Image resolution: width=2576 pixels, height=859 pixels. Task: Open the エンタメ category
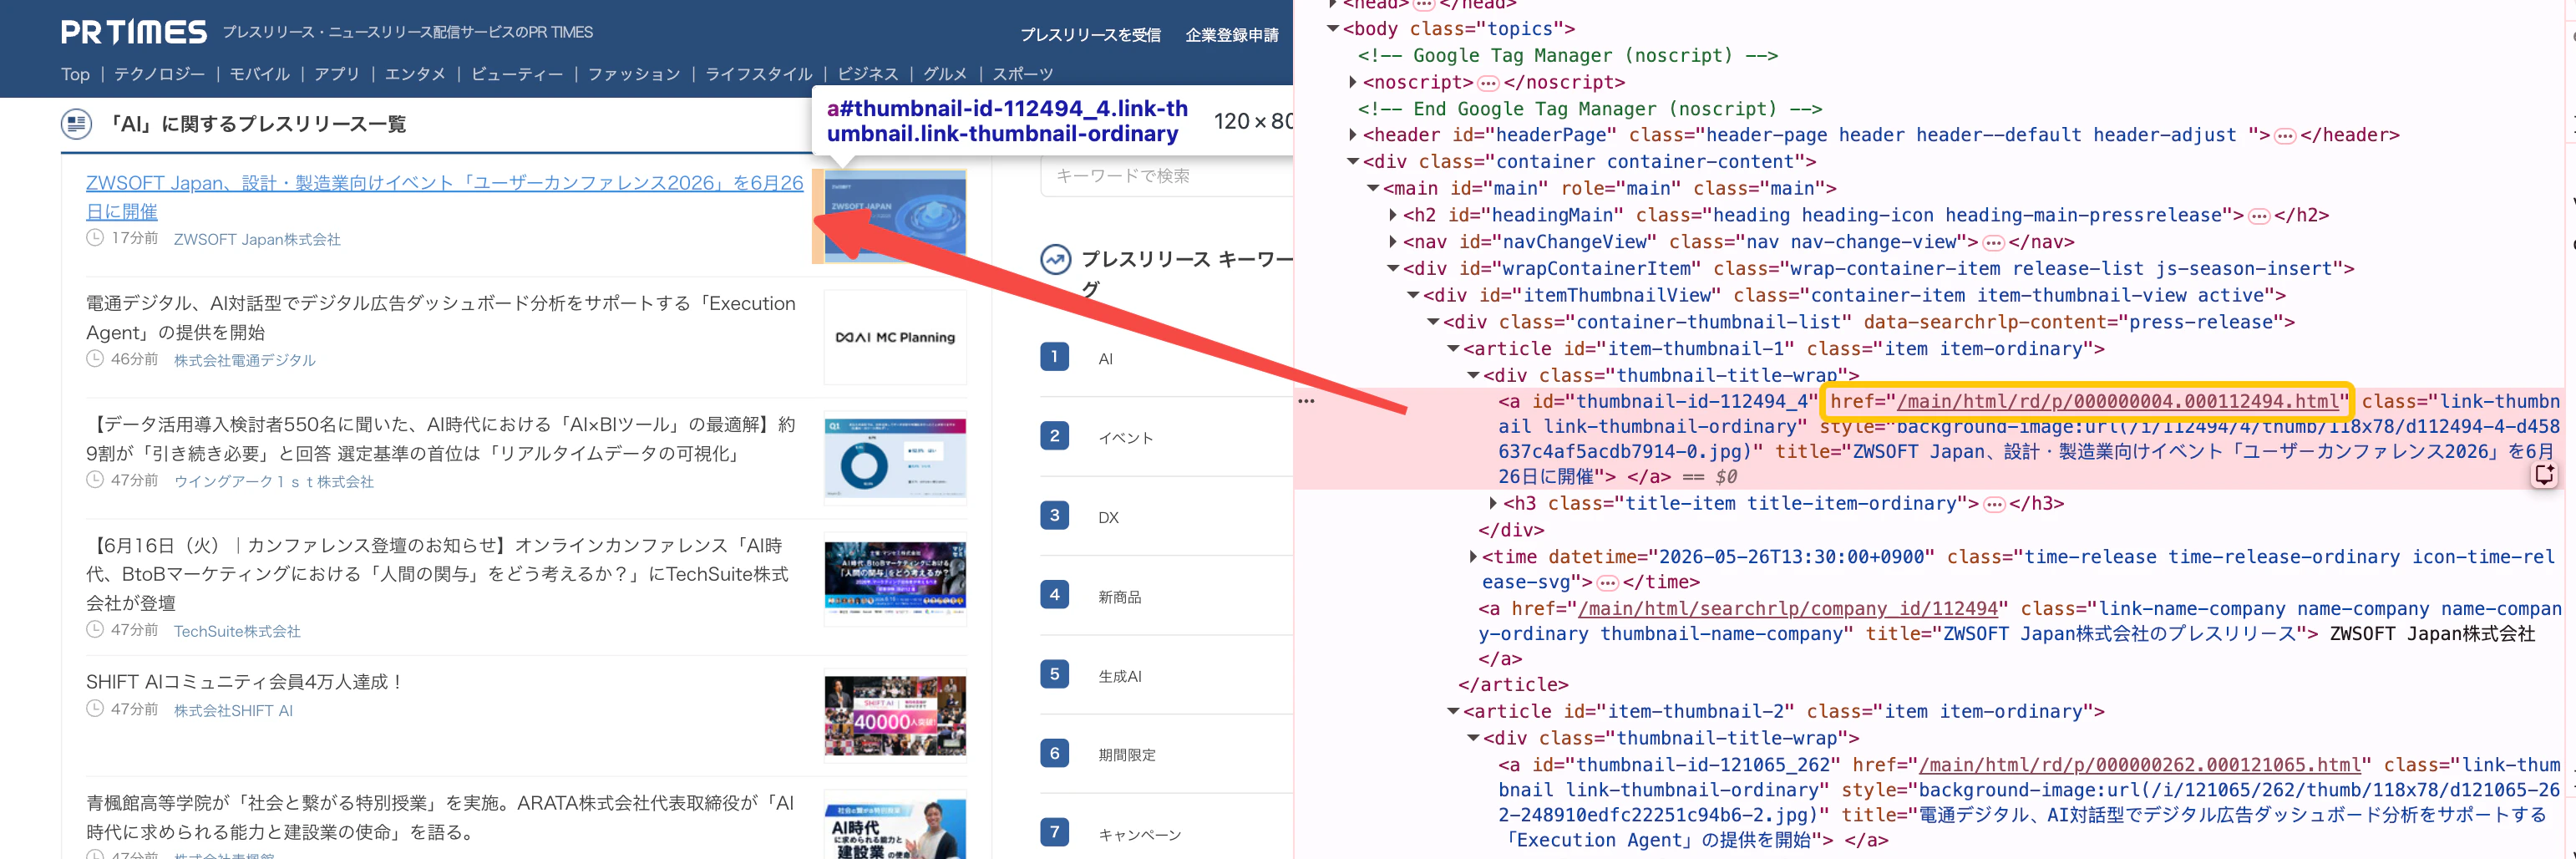[x=415, y=74]
